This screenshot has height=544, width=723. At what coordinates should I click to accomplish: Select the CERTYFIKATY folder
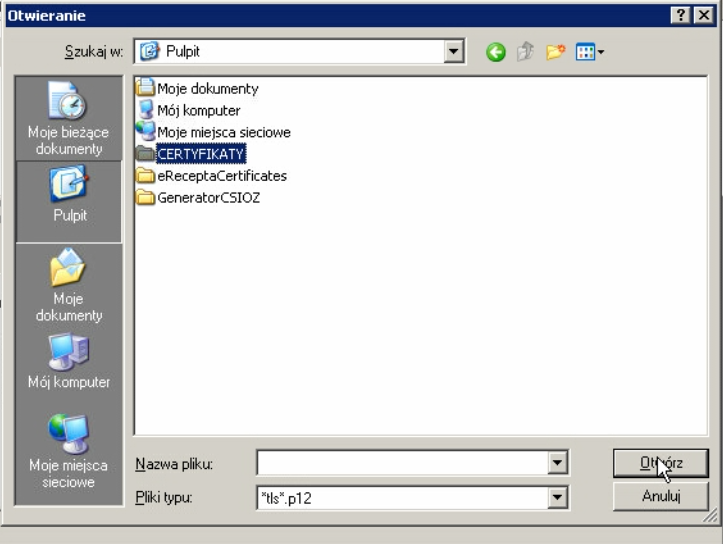[200, 154]
